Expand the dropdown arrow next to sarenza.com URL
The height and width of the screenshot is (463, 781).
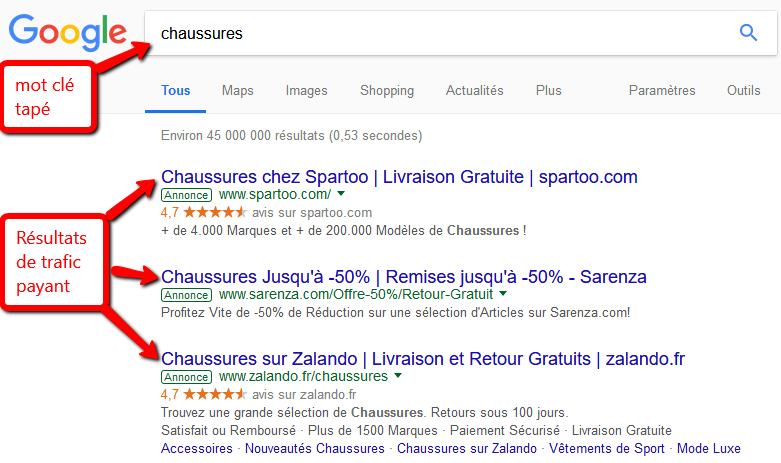coord(503,293)
